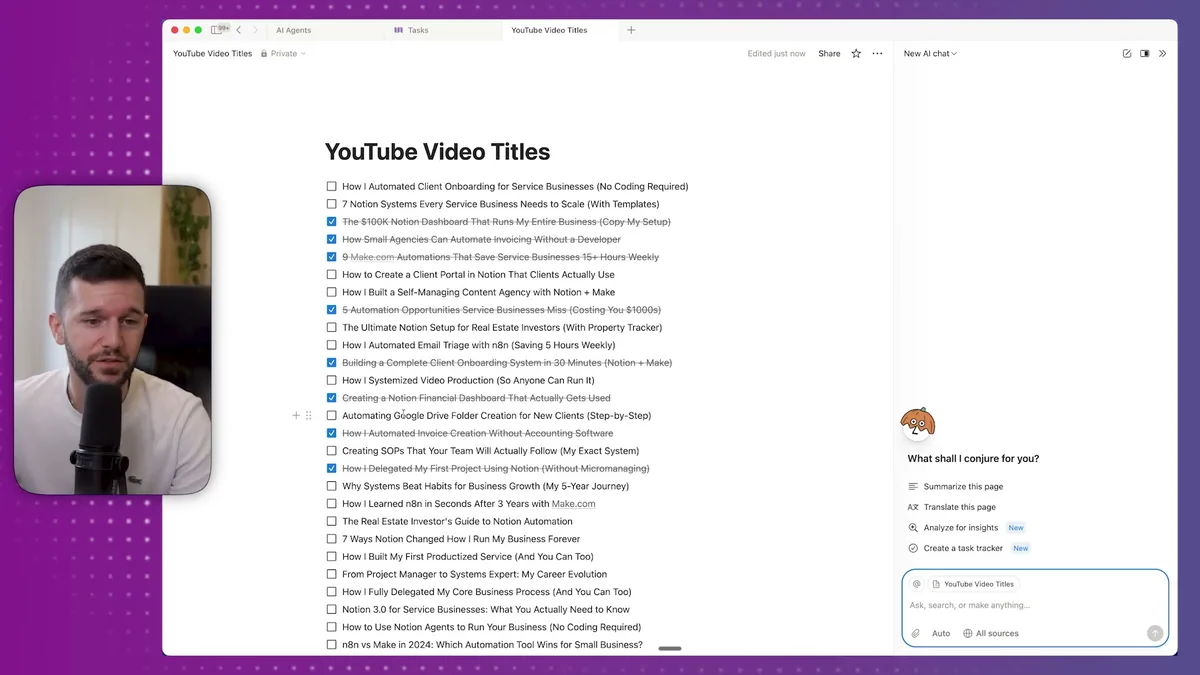This screenshot has height=675, width=1200.
Task: Check the box for 'How to Create a Client Portal'
Action: (331, 274)
